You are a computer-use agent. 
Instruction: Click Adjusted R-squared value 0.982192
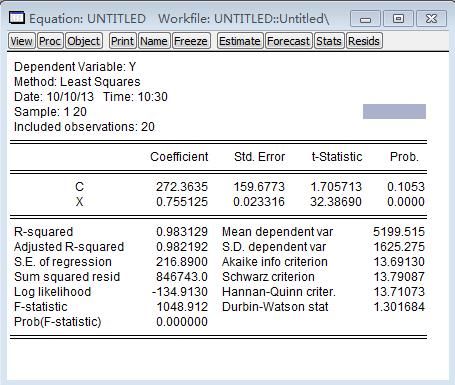(x=182, y=247)
